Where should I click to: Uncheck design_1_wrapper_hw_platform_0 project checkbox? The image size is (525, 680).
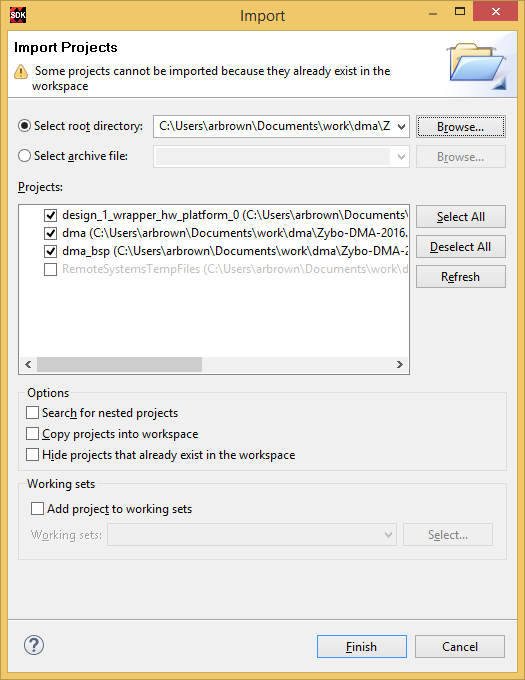(x=50, y=215)
